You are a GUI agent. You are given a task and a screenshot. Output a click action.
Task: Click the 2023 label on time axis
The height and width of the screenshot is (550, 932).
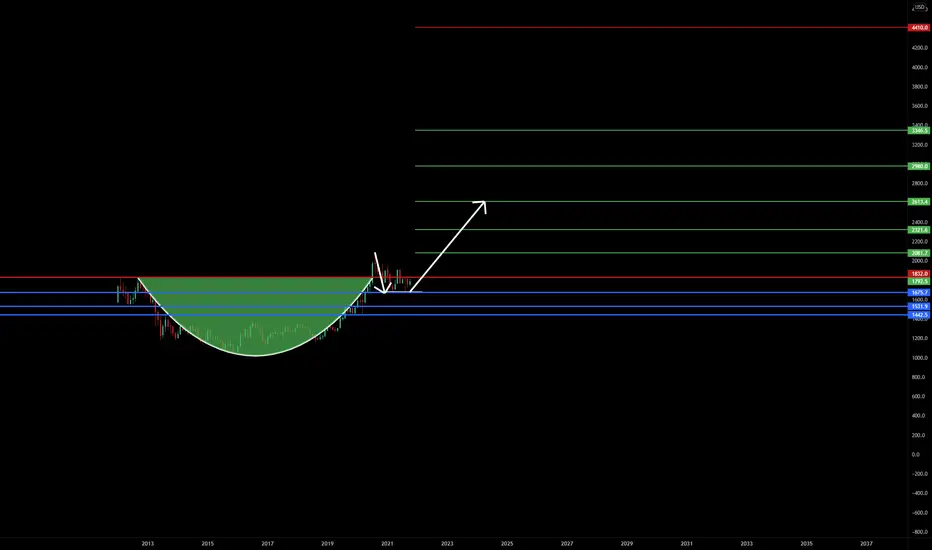pyautogui.click(x=447, y=543)
